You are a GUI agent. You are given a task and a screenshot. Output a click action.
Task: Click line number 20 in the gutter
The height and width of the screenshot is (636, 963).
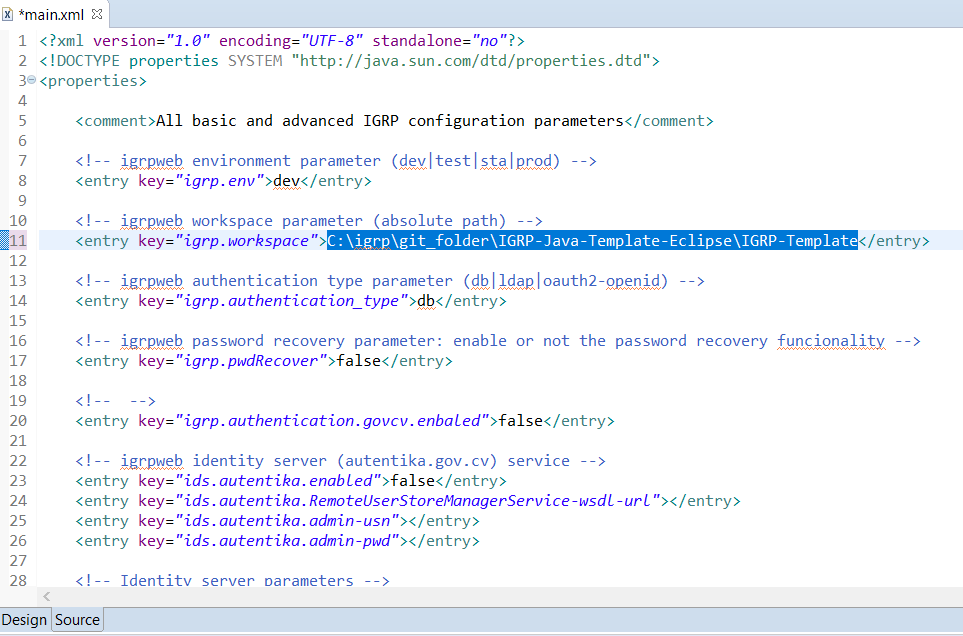coord(18,421)
